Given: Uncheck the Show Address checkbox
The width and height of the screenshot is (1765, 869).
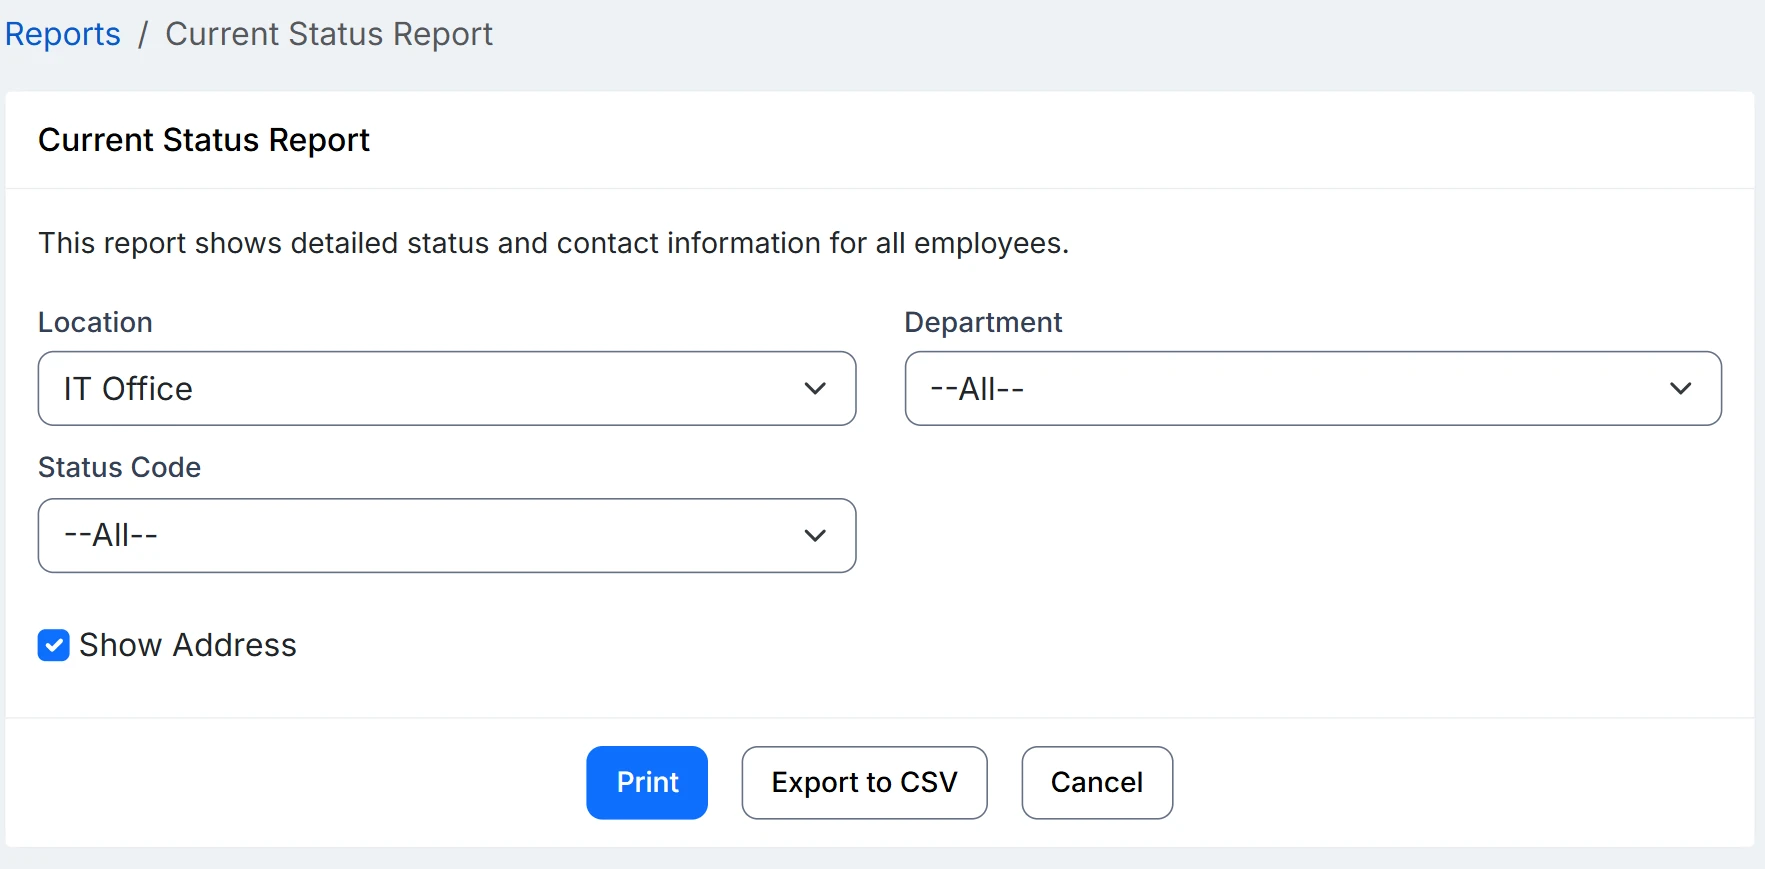Looking at the screenshot, I should [54, 645].
